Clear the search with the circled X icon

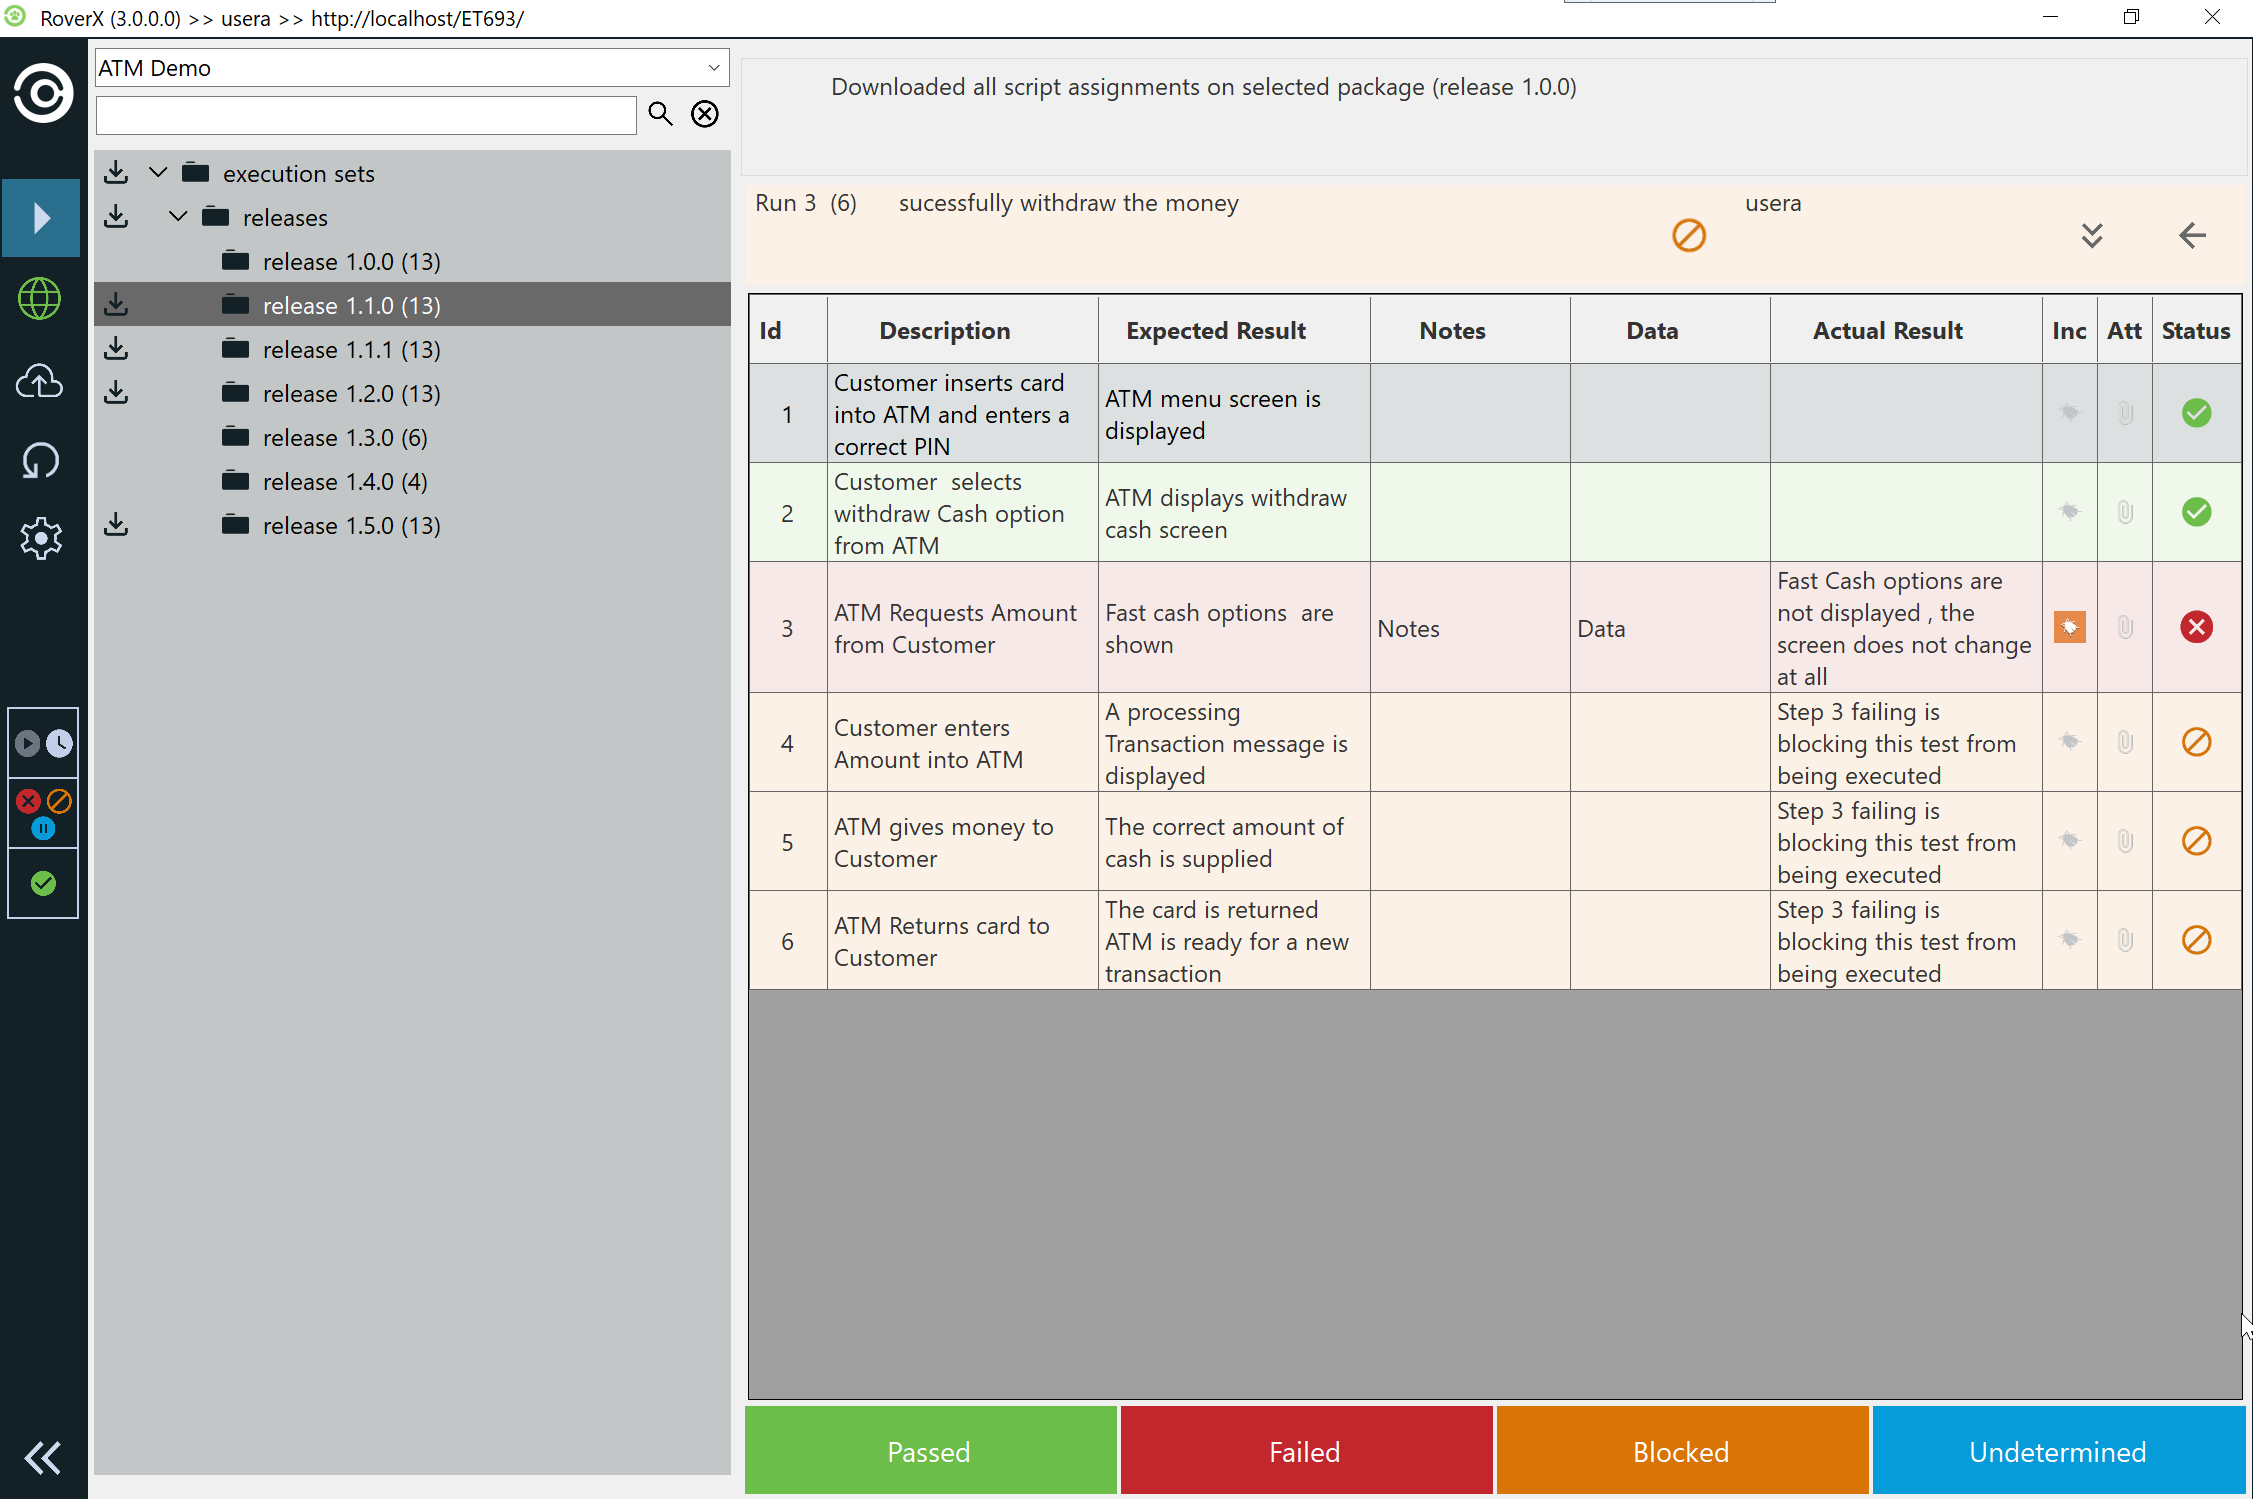[x=705, y=114]
